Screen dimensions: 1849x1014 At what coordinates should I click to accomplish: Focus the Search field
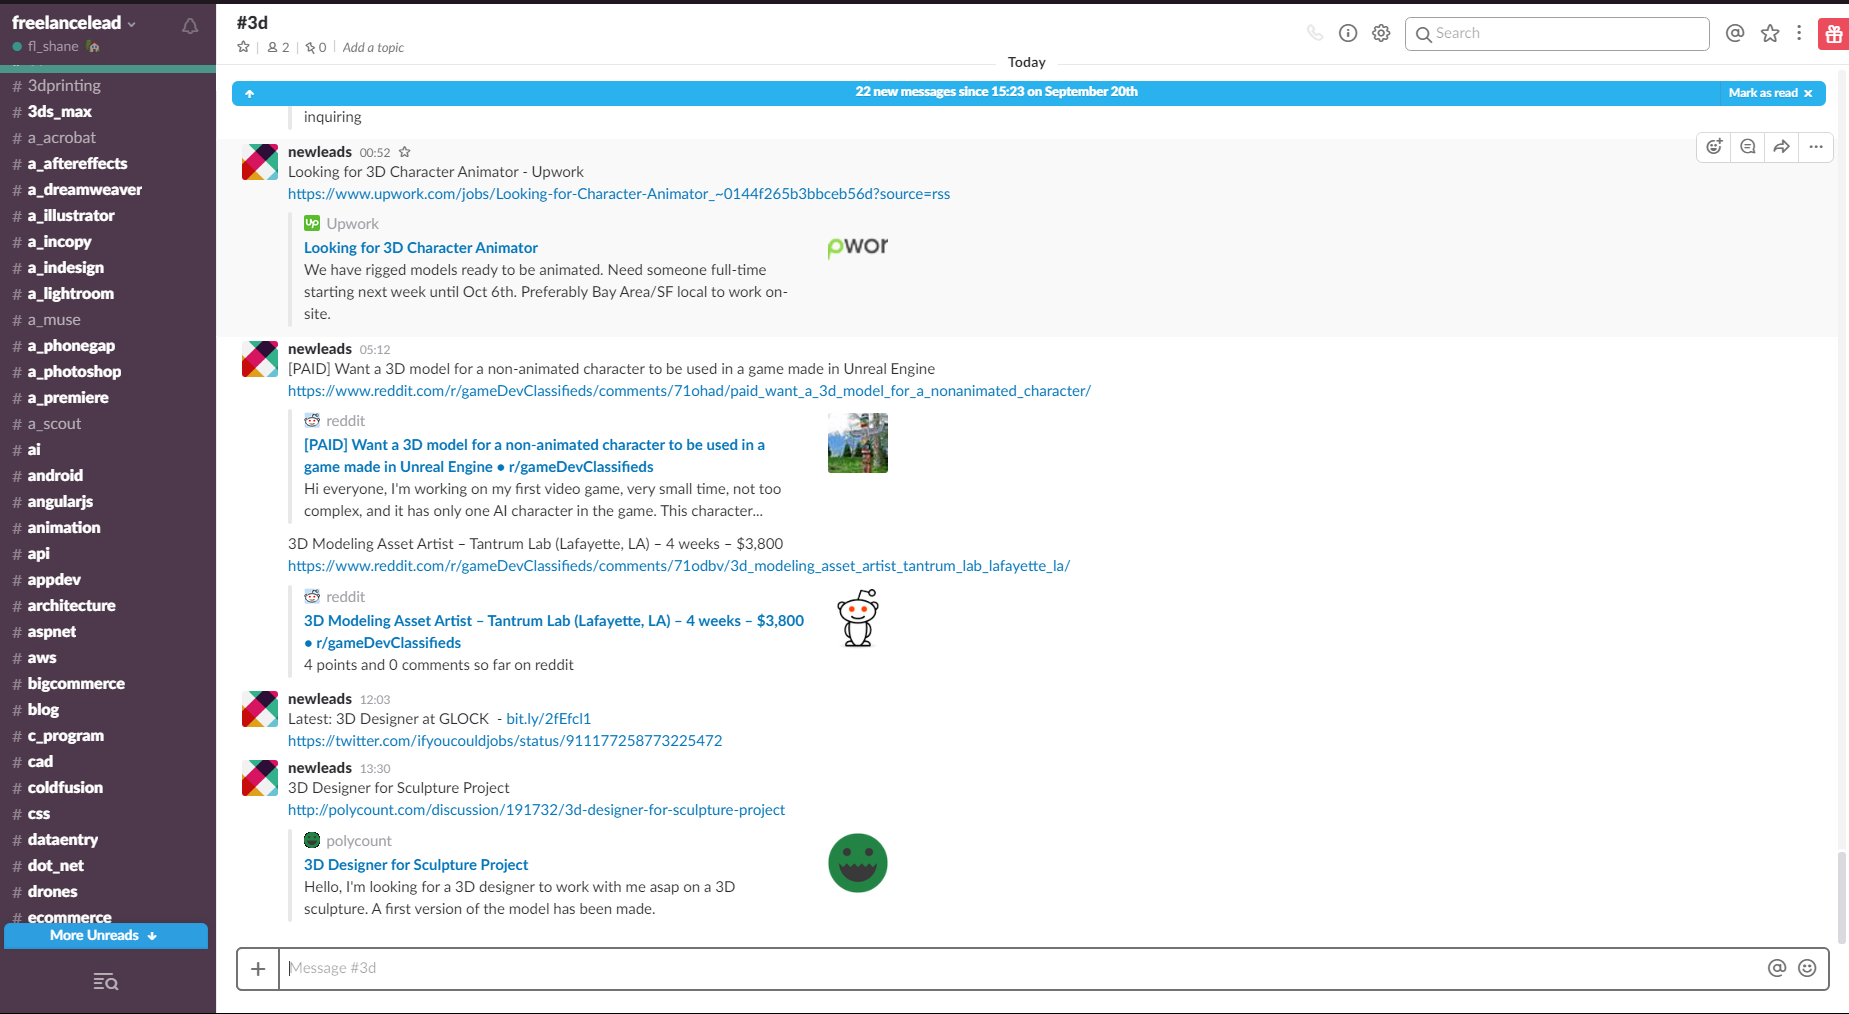point(1557,33)
